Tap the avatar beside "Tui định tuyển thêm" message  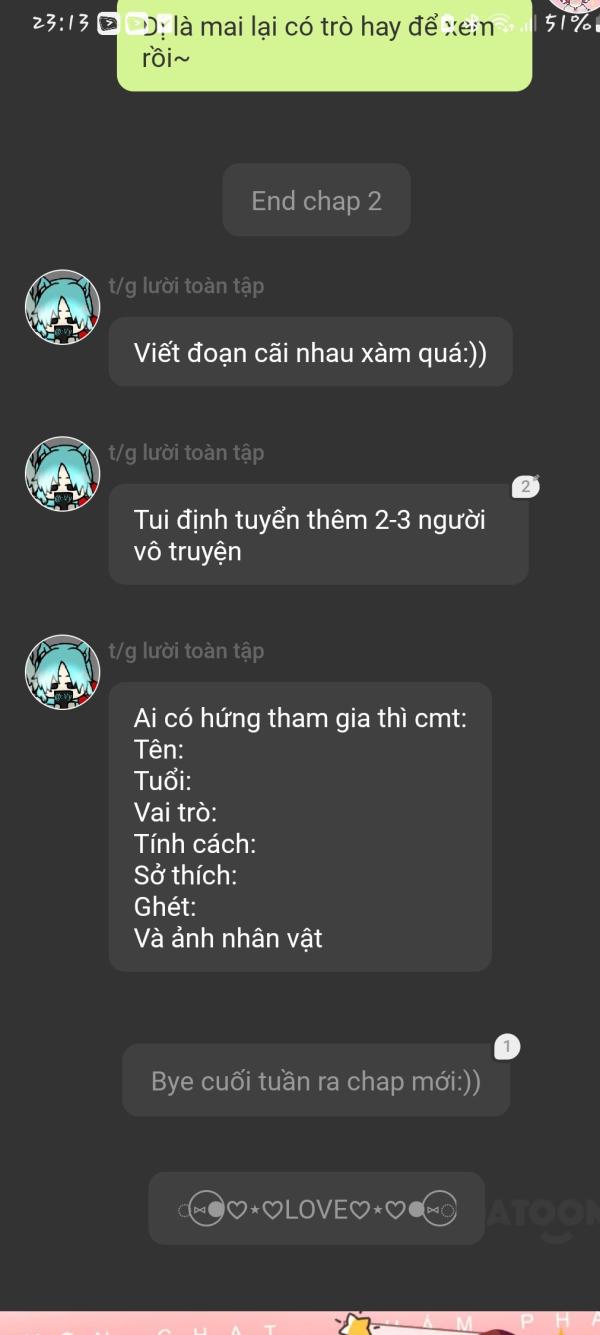click(64, 474)
